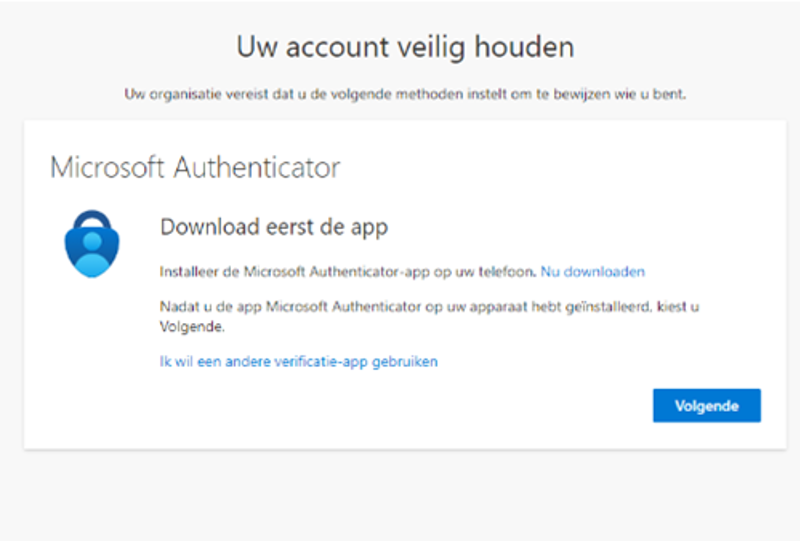This screenshot has width=800, height=541.
Task: Click the Microsoft Authenticator shield icon
Action: click(92, 245)
